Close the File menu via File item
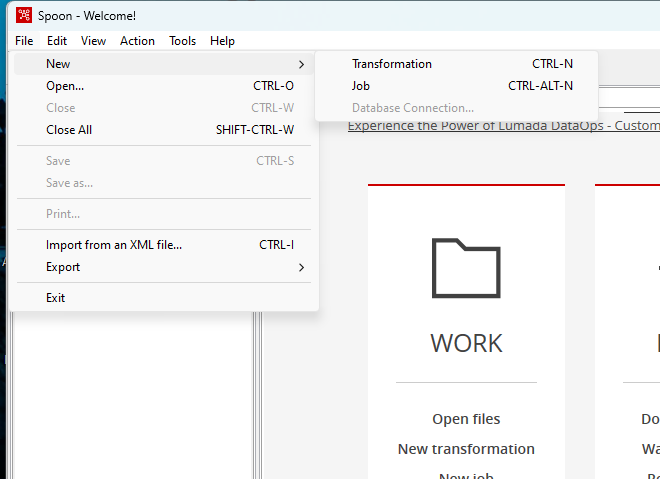 click(25, 41)
